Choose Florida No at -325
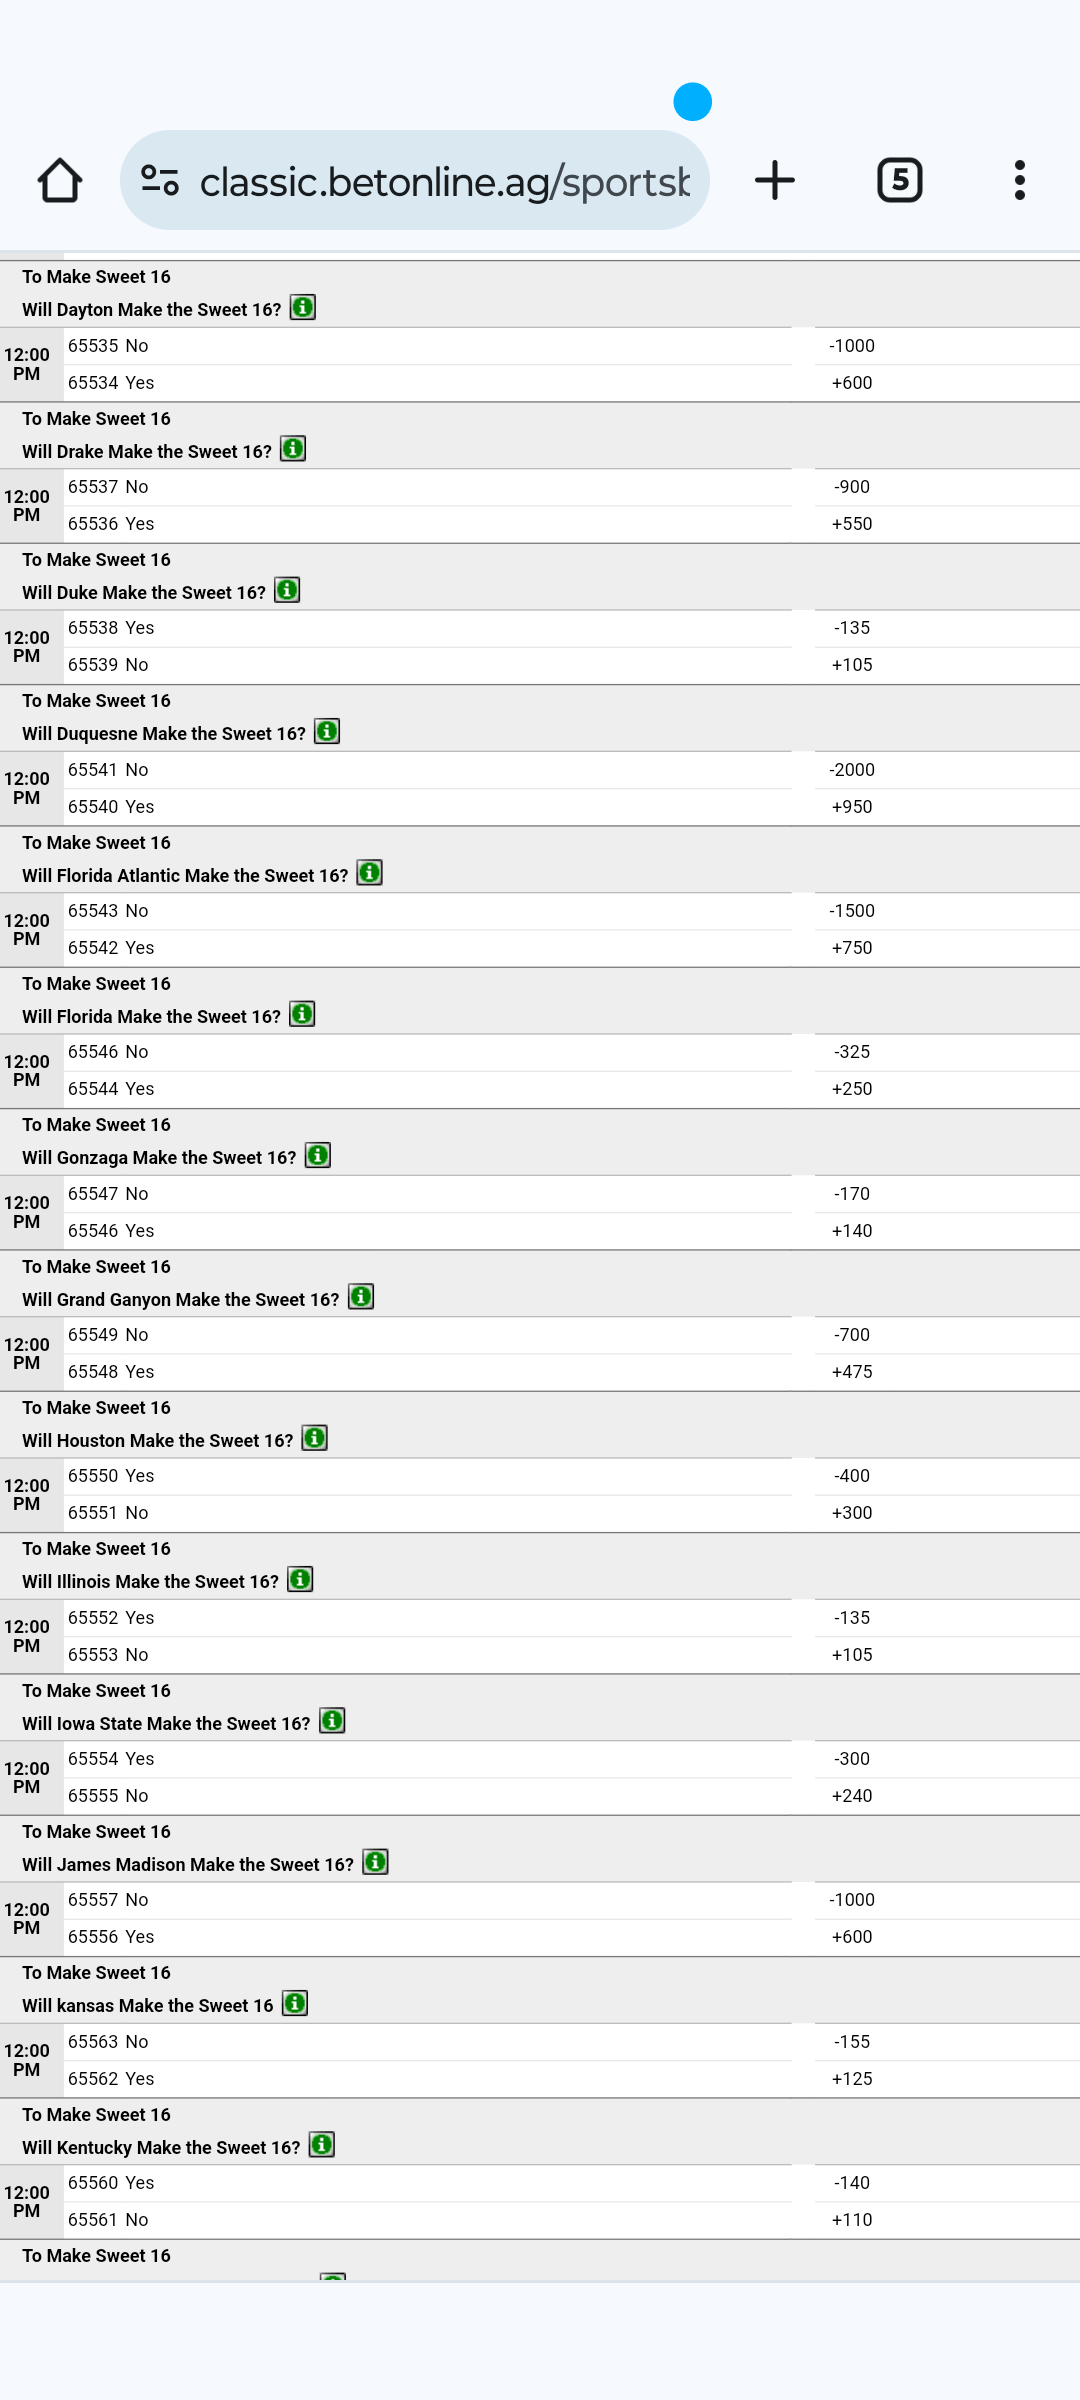 click(x=852, y=1052)
